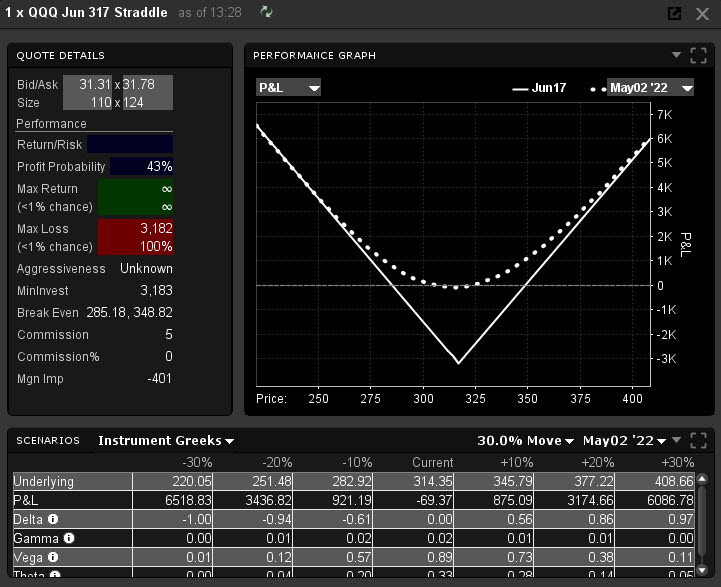Click the Delta 0.97 cell
This screenshot has width=721, height=587.
(655, 519)
